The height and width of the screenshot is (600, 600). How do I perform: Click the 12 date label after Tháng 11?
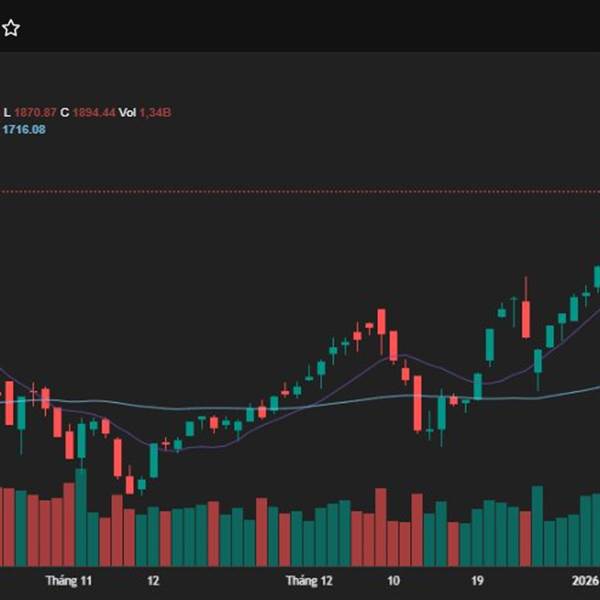tap(153, 580)
